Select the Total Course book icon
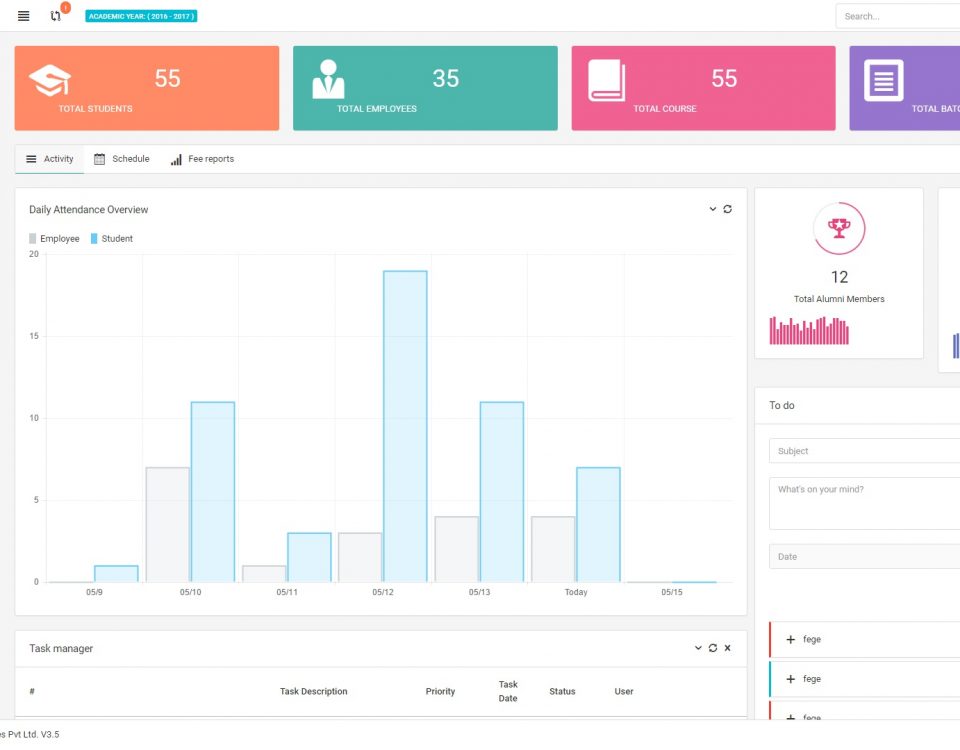This screenshot has height=750, width=960. (x=605, y=80)
